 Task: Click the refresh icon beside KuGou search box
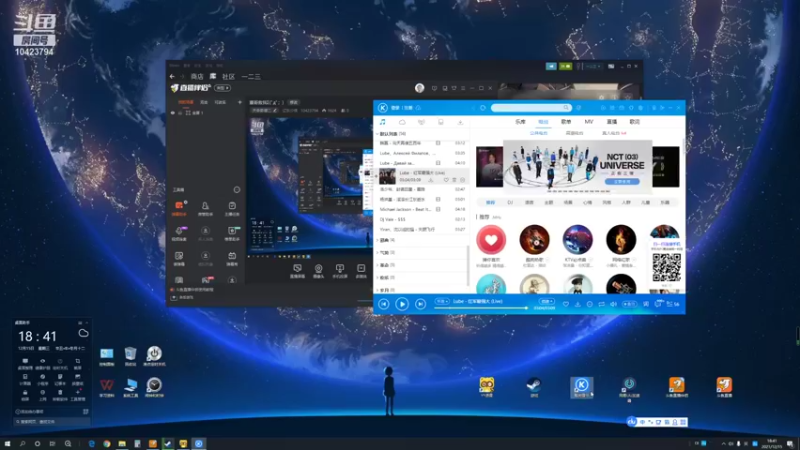(x=483, y=108)
